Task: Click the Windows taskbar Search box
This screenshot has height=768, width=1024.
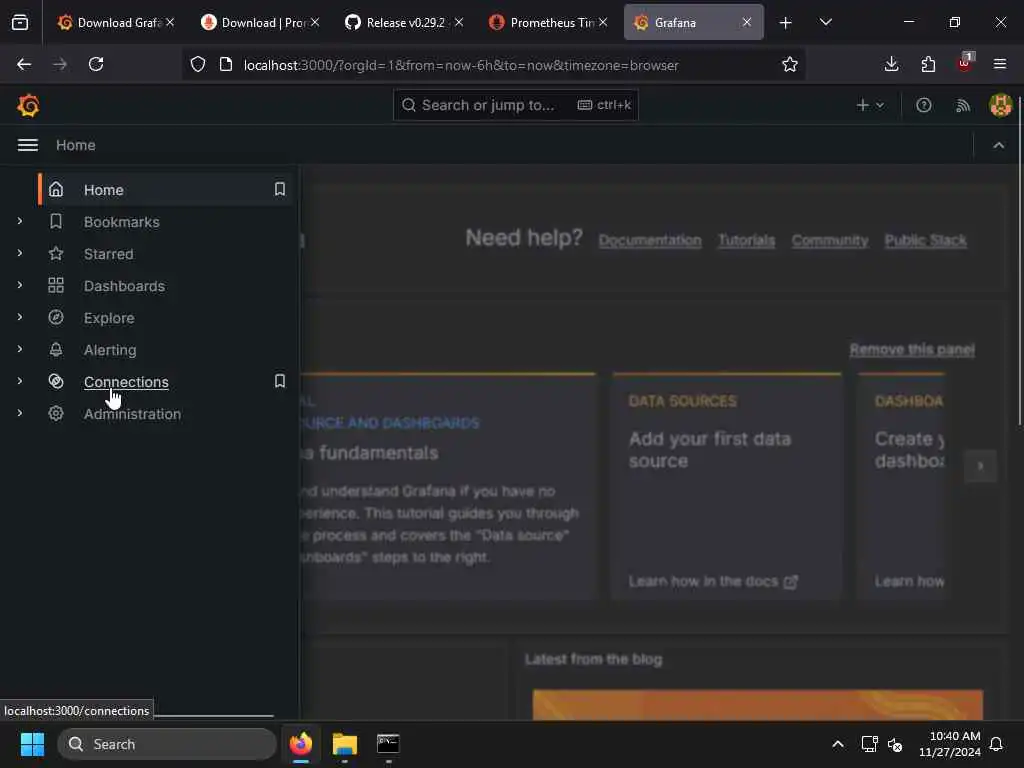Action: (x=167, y=744)
